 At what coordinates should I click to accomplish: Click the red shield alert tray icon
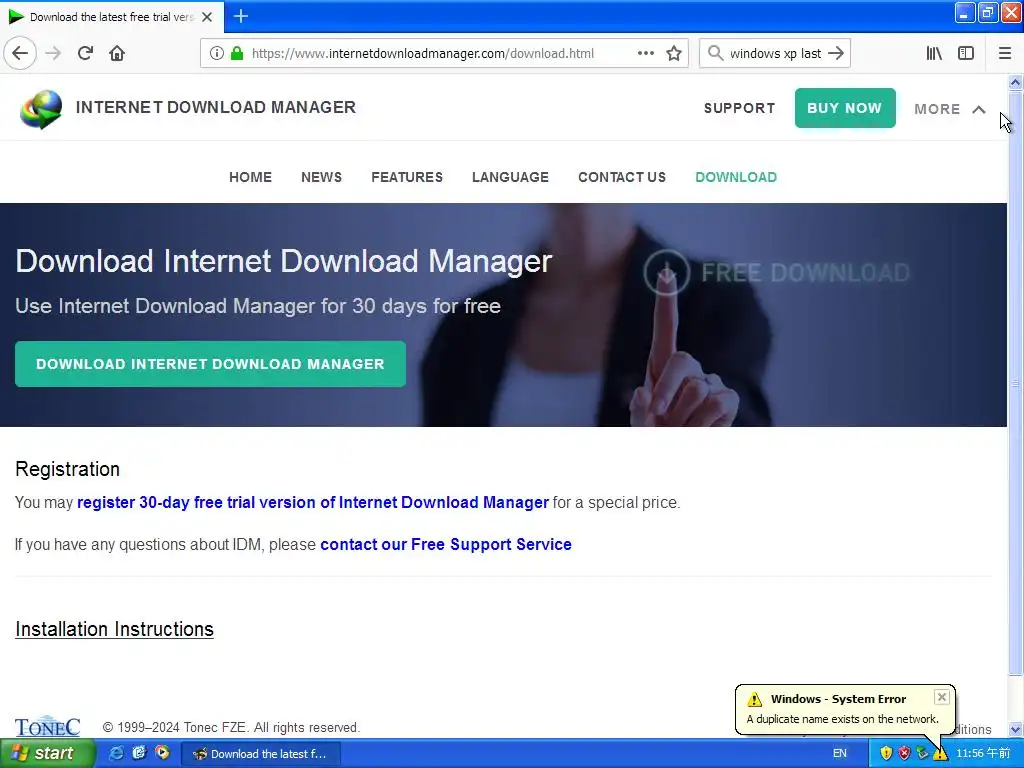(904, 753)
